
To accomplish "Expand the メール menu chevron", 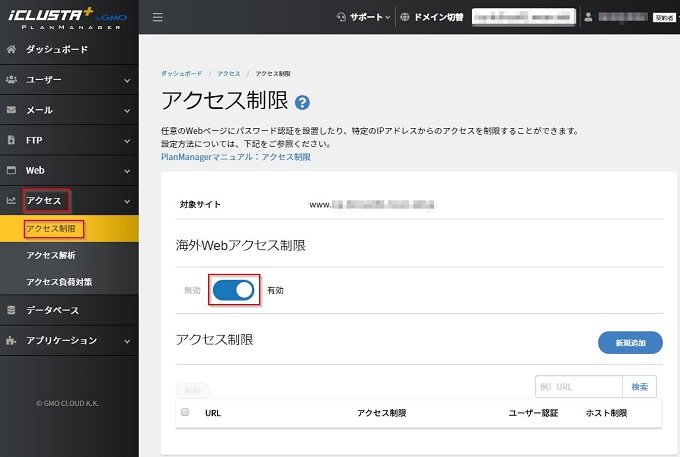I will click(x=127, y=111).
